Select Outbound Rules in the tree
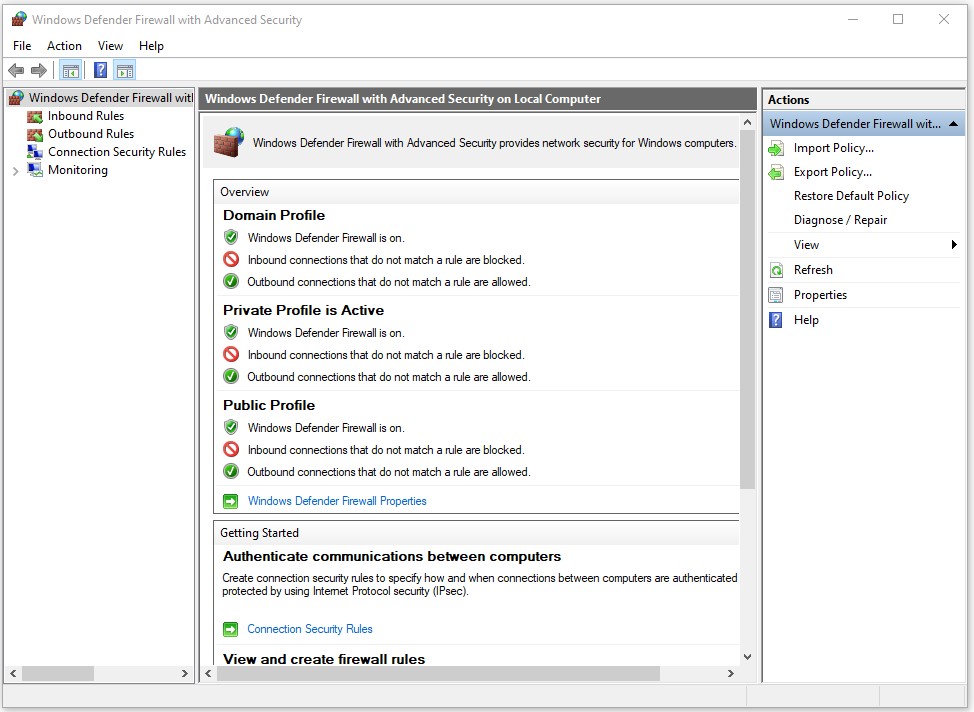The width and height of the screenshot is (974, 712). pos(91,134)
